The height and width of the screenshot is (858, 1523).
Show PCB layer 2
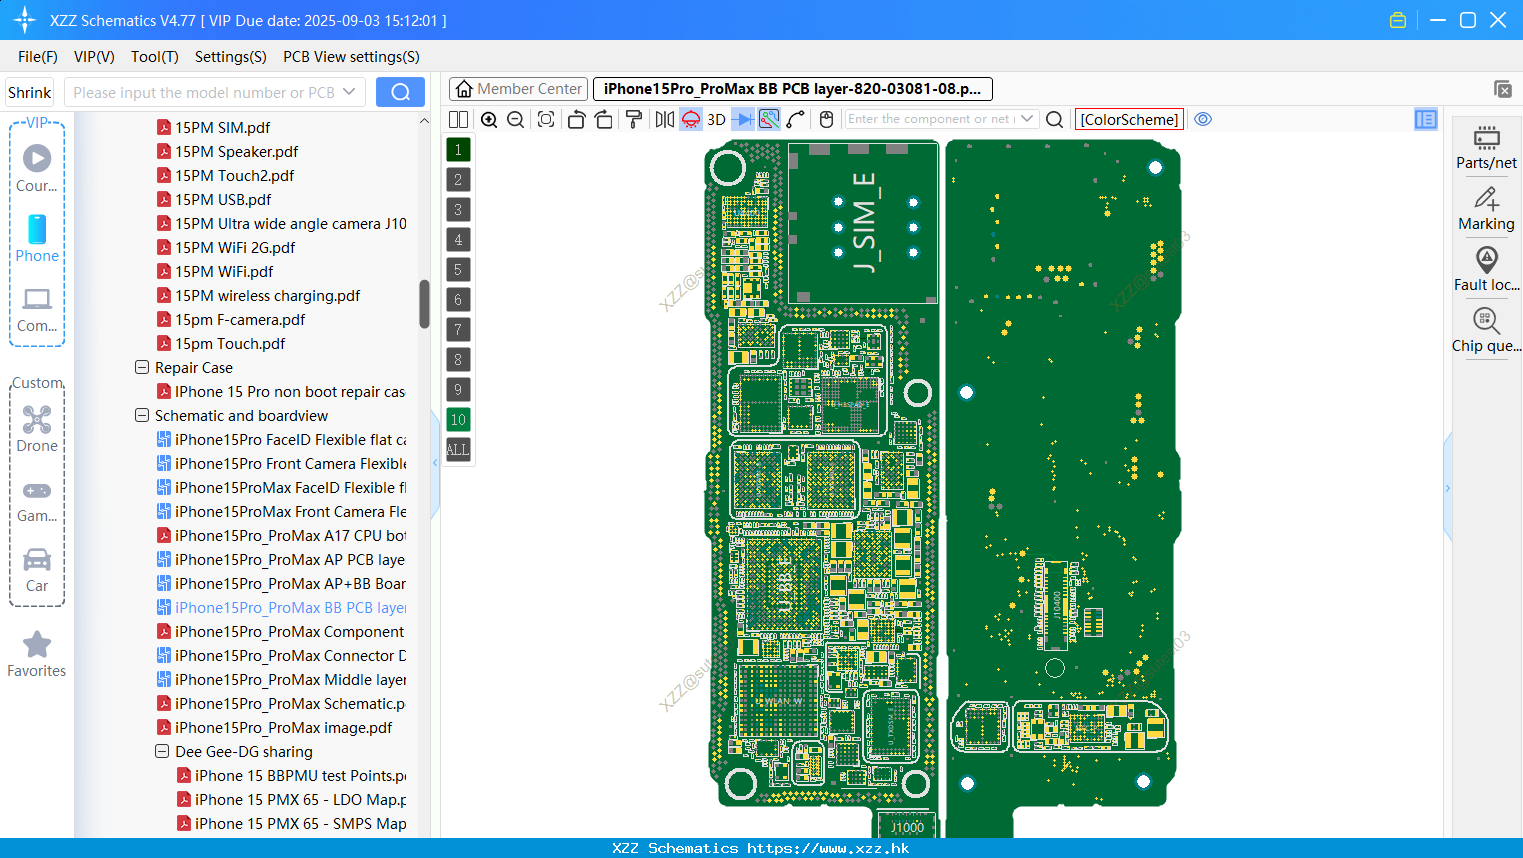458,180
